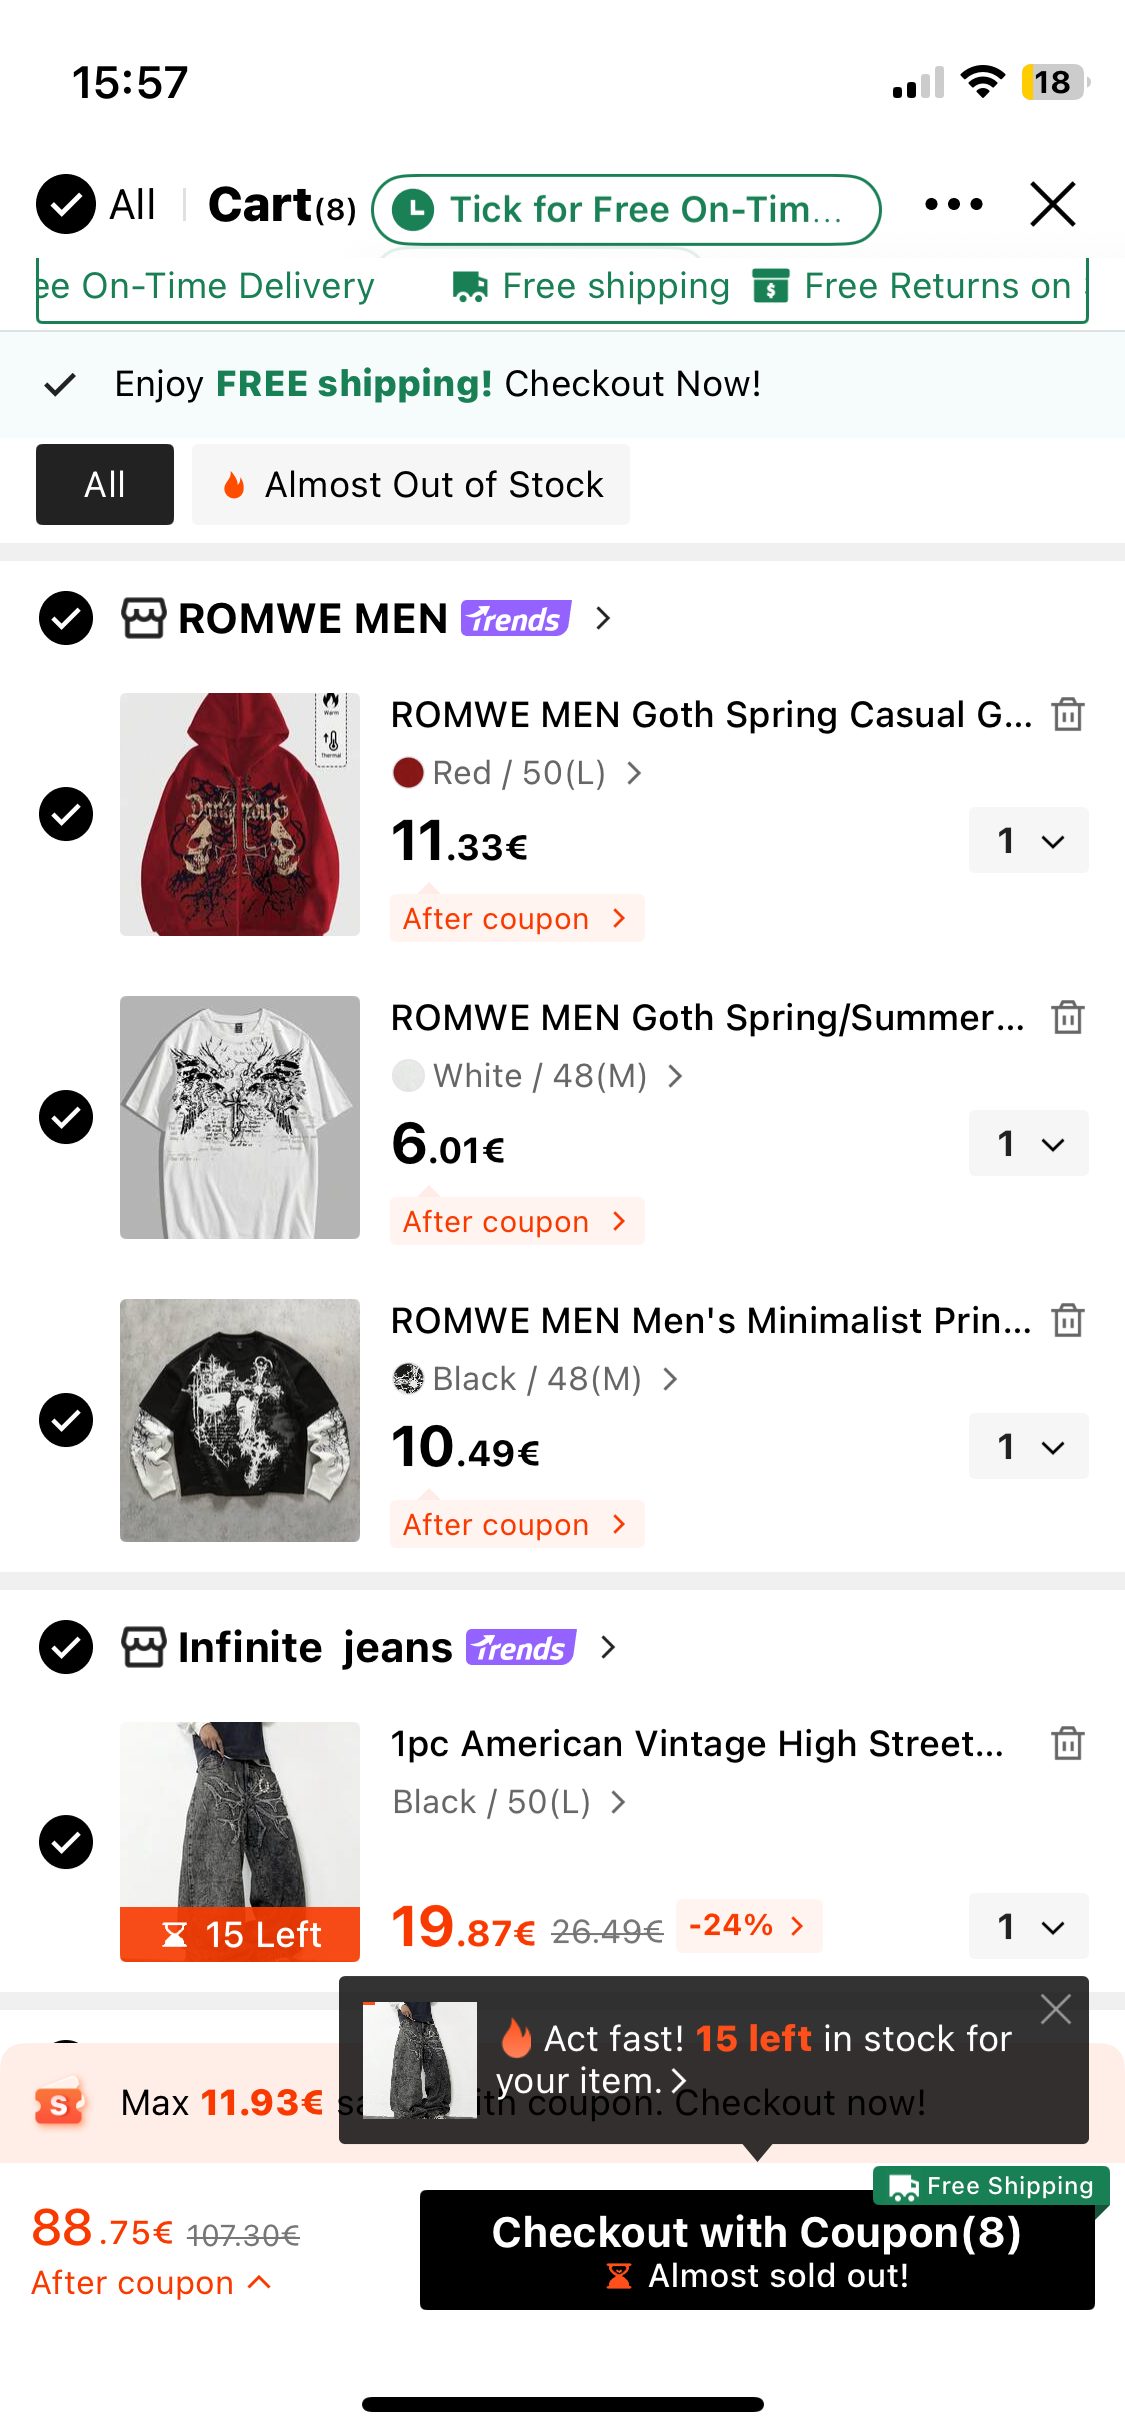This screenshot has width=1125, height=2436.
Task: Uncheck the red hoodie item checkbox
Action: point(66,814)
